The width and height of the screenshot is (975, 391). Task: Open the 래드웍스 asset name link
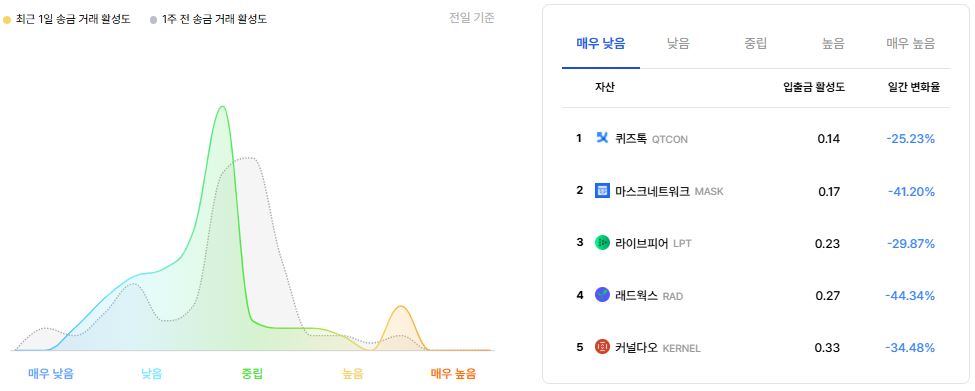coord(636,296)
